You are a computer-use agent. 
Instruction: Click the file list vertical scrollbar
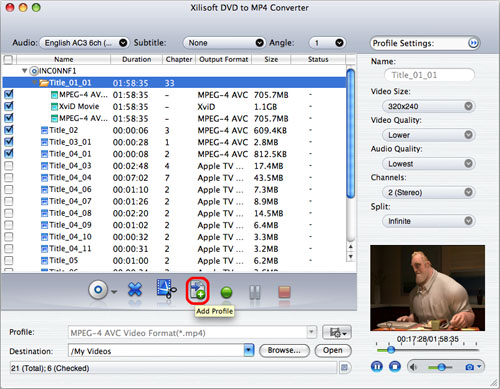tap(350, 133)
